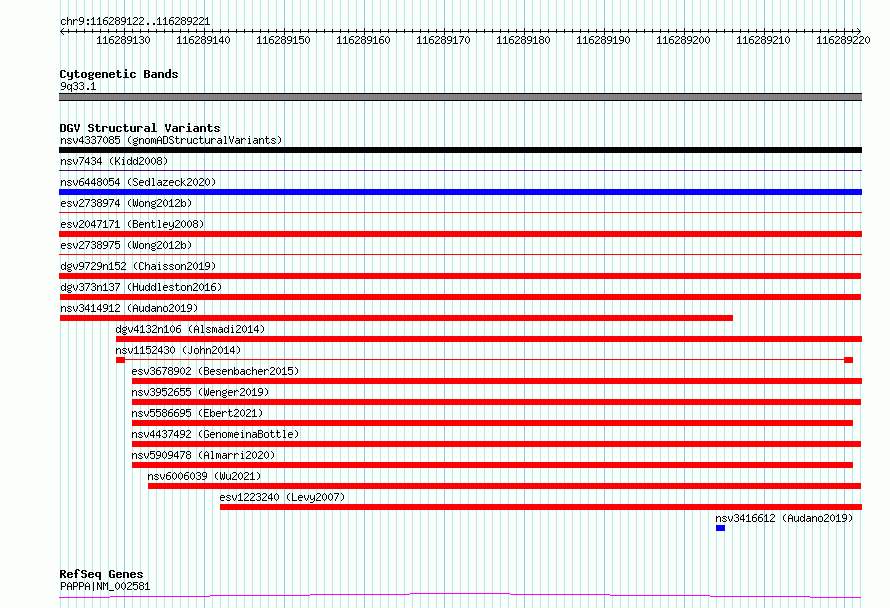Open dgv4132n106 (Alsmadi2014) label
This screenshot has height=608, width=890.
click(x=190, y=329)
